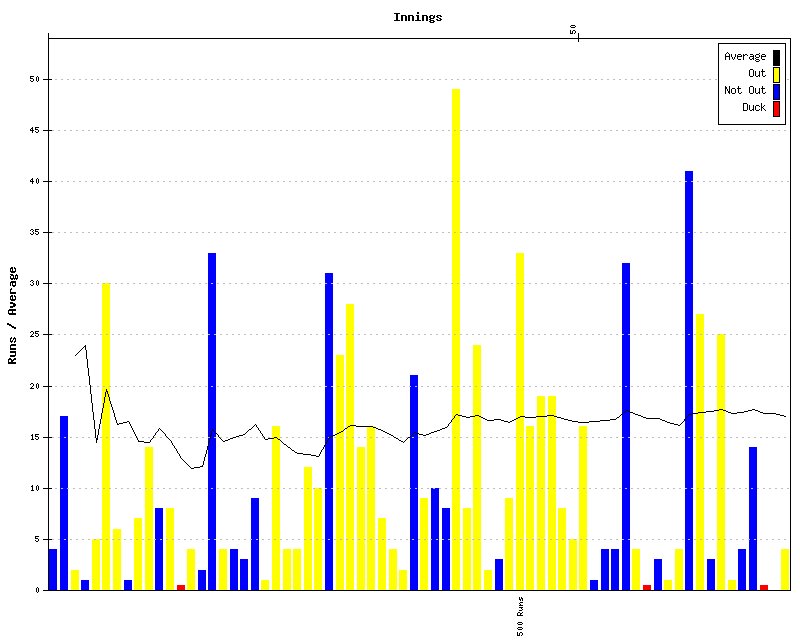Click the "500 Runs" marker below the x-axis
This screenshot has width=800, height=640.
click(520, 617)
